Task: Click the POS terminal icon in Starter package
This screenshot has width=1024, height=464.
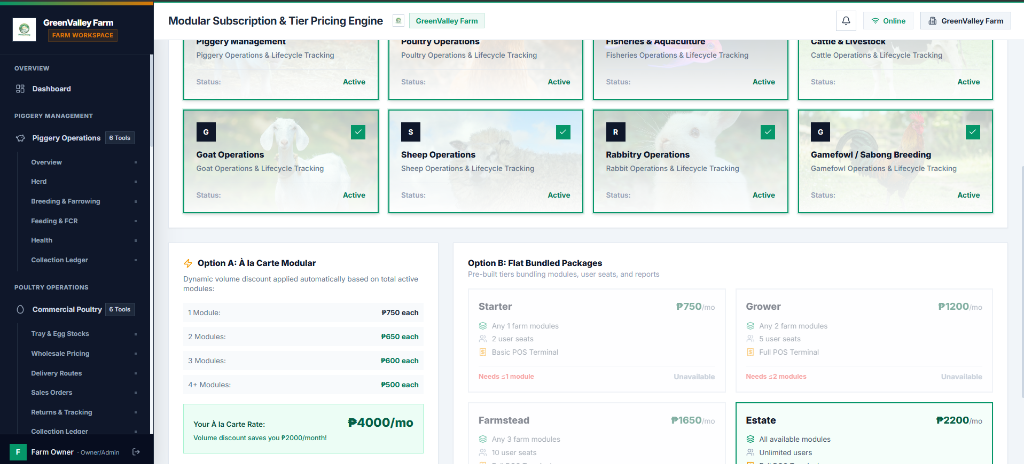Action: coord(483,352)
